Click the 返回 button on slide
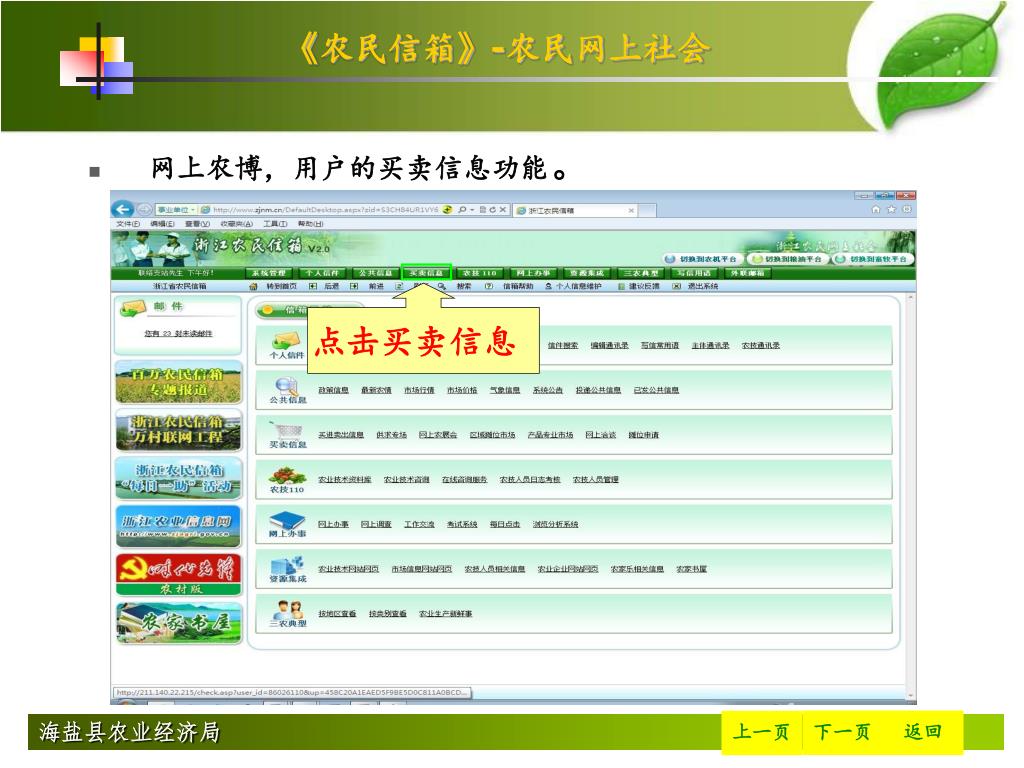1024x768 pixels. 923,732
